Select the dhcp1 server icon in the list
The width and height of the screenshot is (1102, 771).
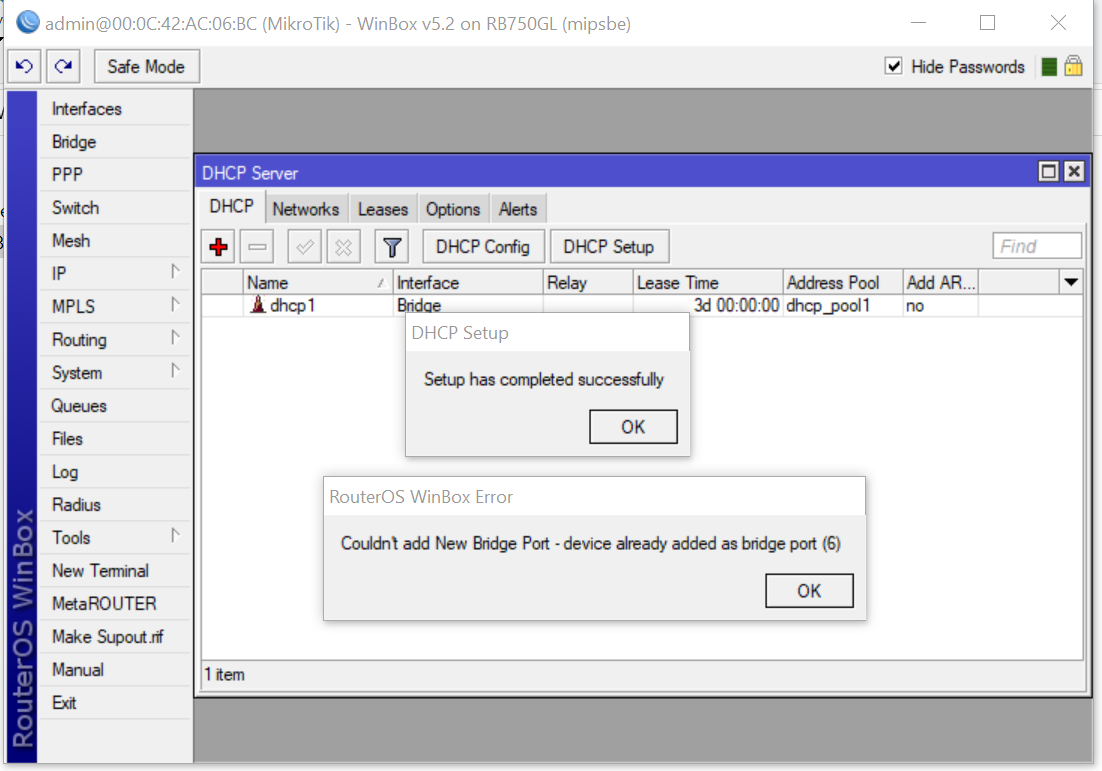click(256, 305)
